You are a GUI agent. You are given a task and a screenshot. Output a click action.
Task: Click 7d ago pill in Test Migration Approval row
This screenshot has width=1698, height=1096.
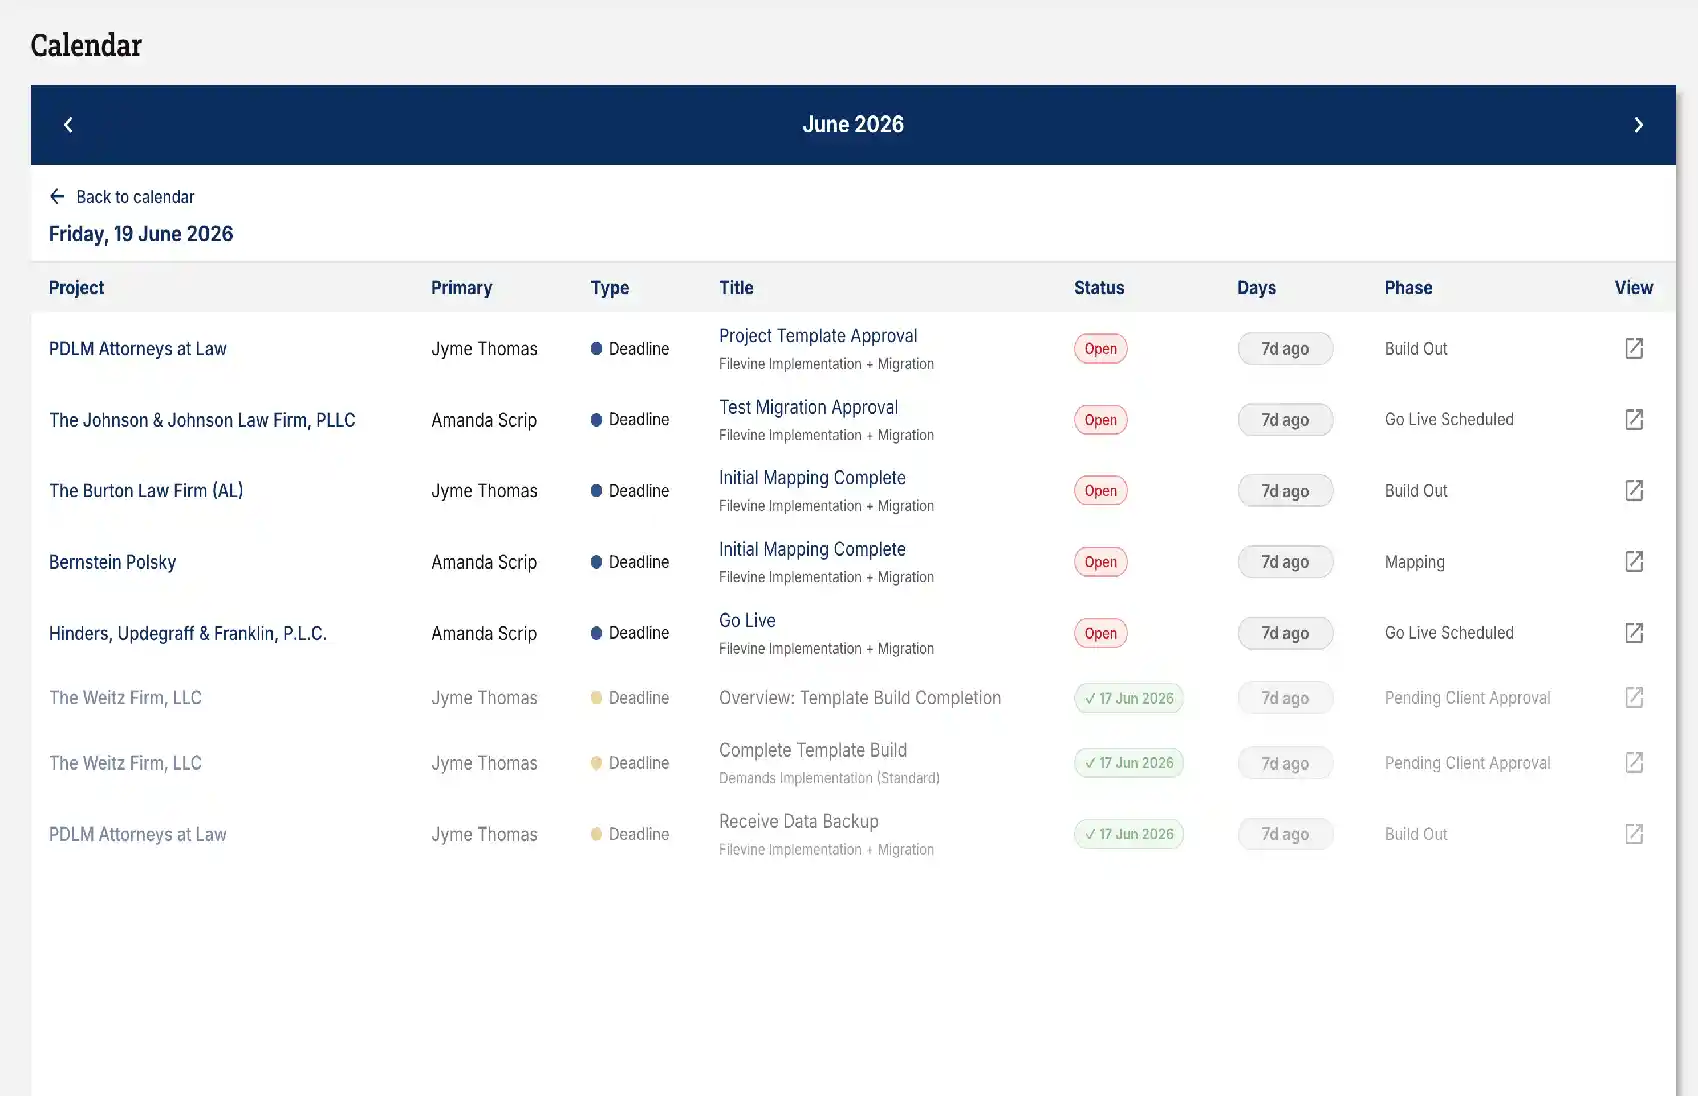point(1285,419)
